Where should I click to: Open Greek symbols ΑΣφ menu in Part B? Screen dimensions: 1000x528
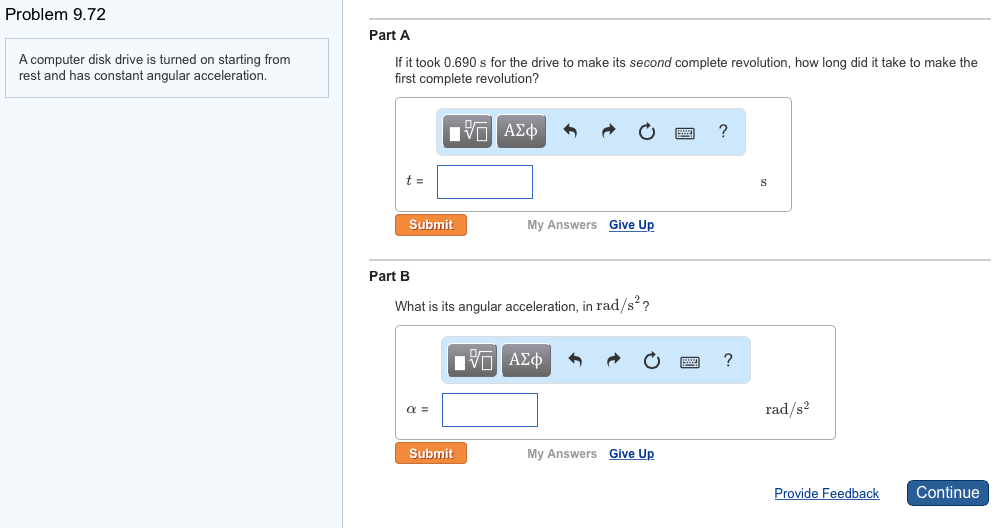(525, 360)
